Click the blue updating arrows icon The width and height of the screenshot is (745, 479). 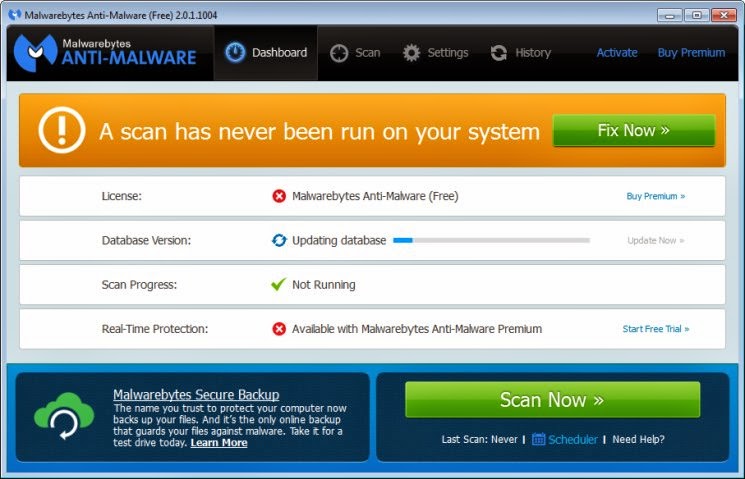[x=279, y=240]
